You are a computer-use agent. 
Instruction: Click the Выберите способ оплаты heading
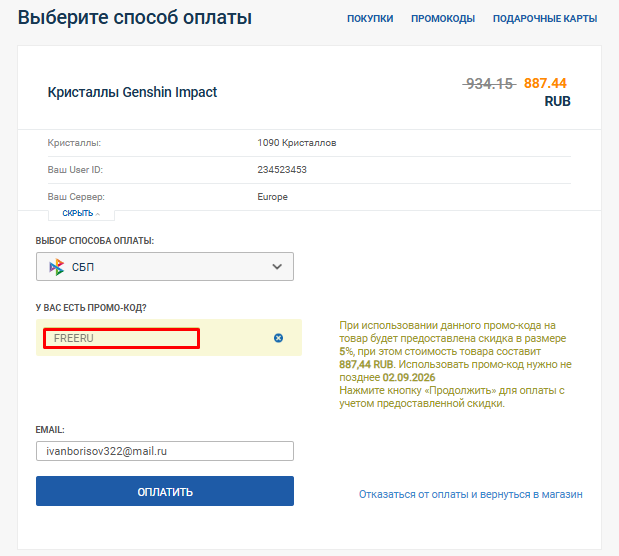coord(135,18)
